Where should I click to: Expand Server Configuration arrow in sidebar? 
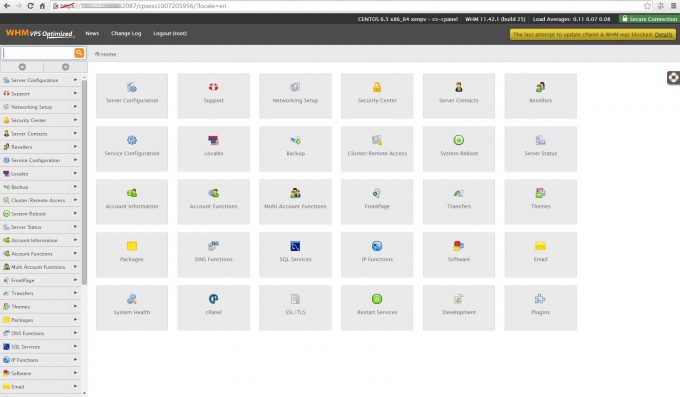75,80
